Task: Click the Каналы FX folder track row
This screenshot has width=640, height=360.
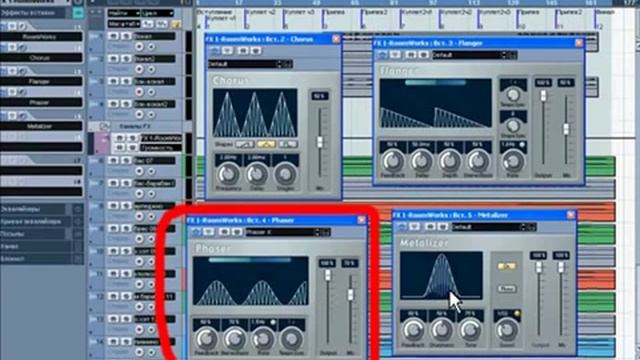Action: tap(139, 126)
